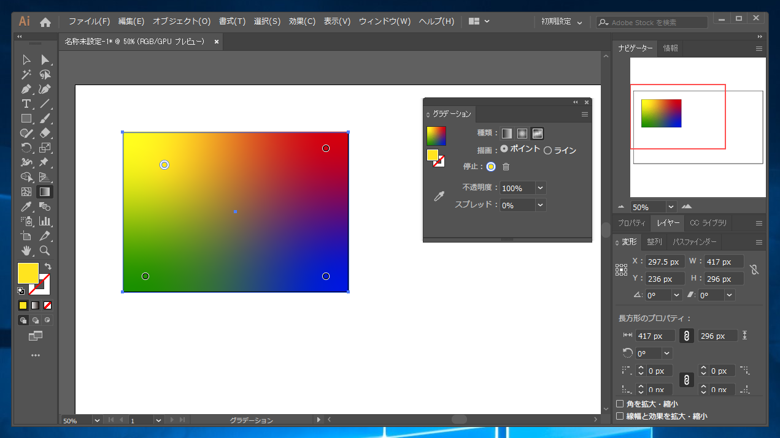Viewport: 780px width, 438px height.
Task: Select the Pen tool
Action: coord(26,89)
